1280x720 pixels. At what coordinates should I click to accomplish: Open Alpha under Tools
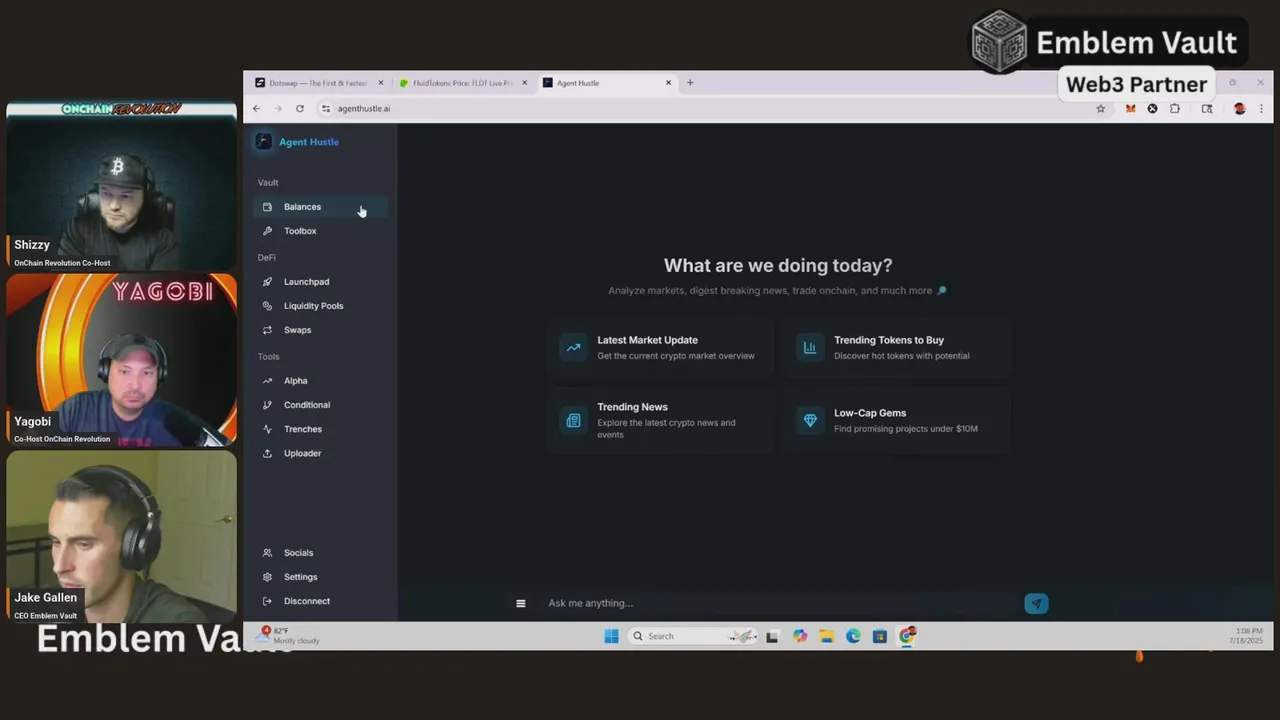point(320,381)
